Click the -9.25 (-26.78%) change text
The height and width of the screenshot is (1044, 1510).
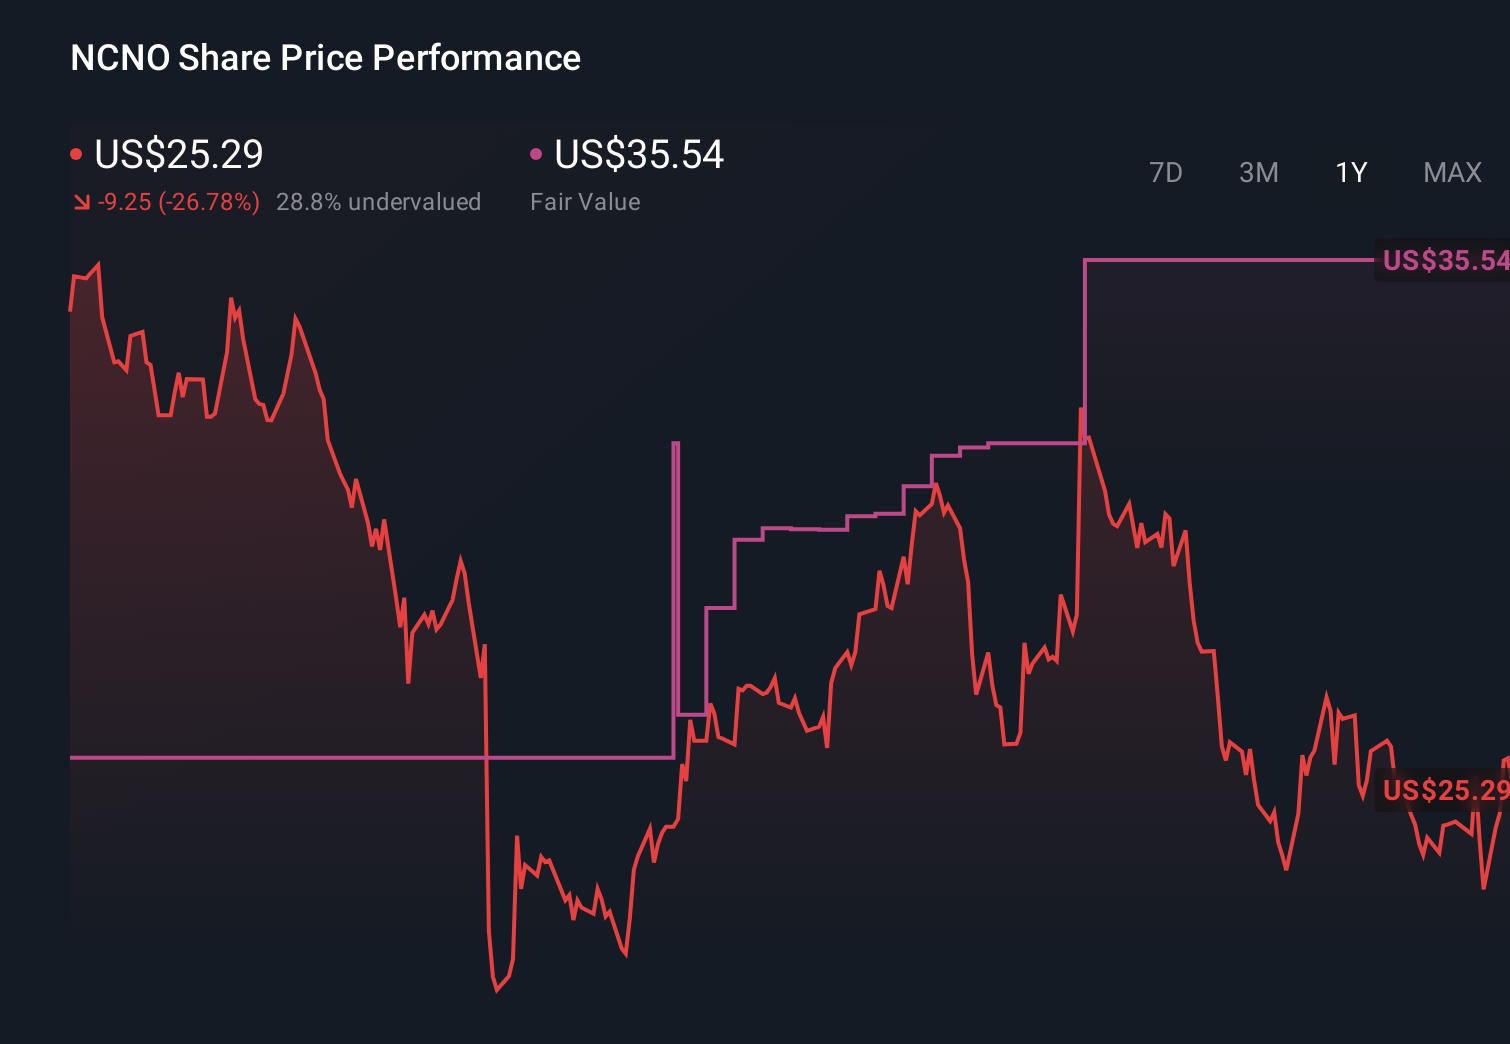176,202
